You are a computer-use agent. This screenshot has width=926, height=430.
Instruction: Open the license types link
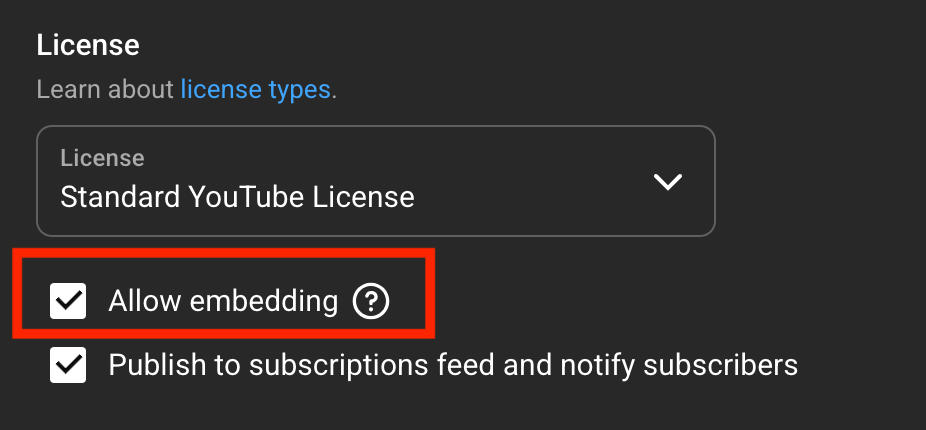255,89
